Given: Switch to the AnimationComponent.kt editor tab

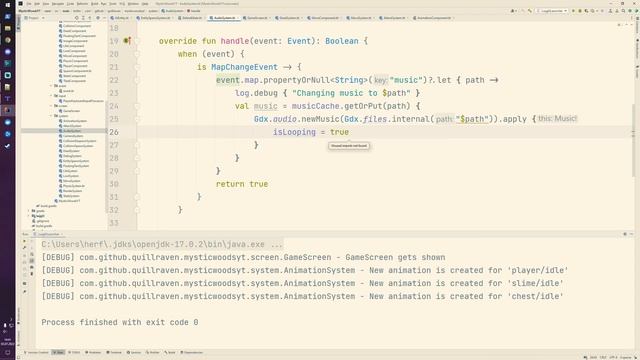Looking at the screenshot, I should pos(433,18).
